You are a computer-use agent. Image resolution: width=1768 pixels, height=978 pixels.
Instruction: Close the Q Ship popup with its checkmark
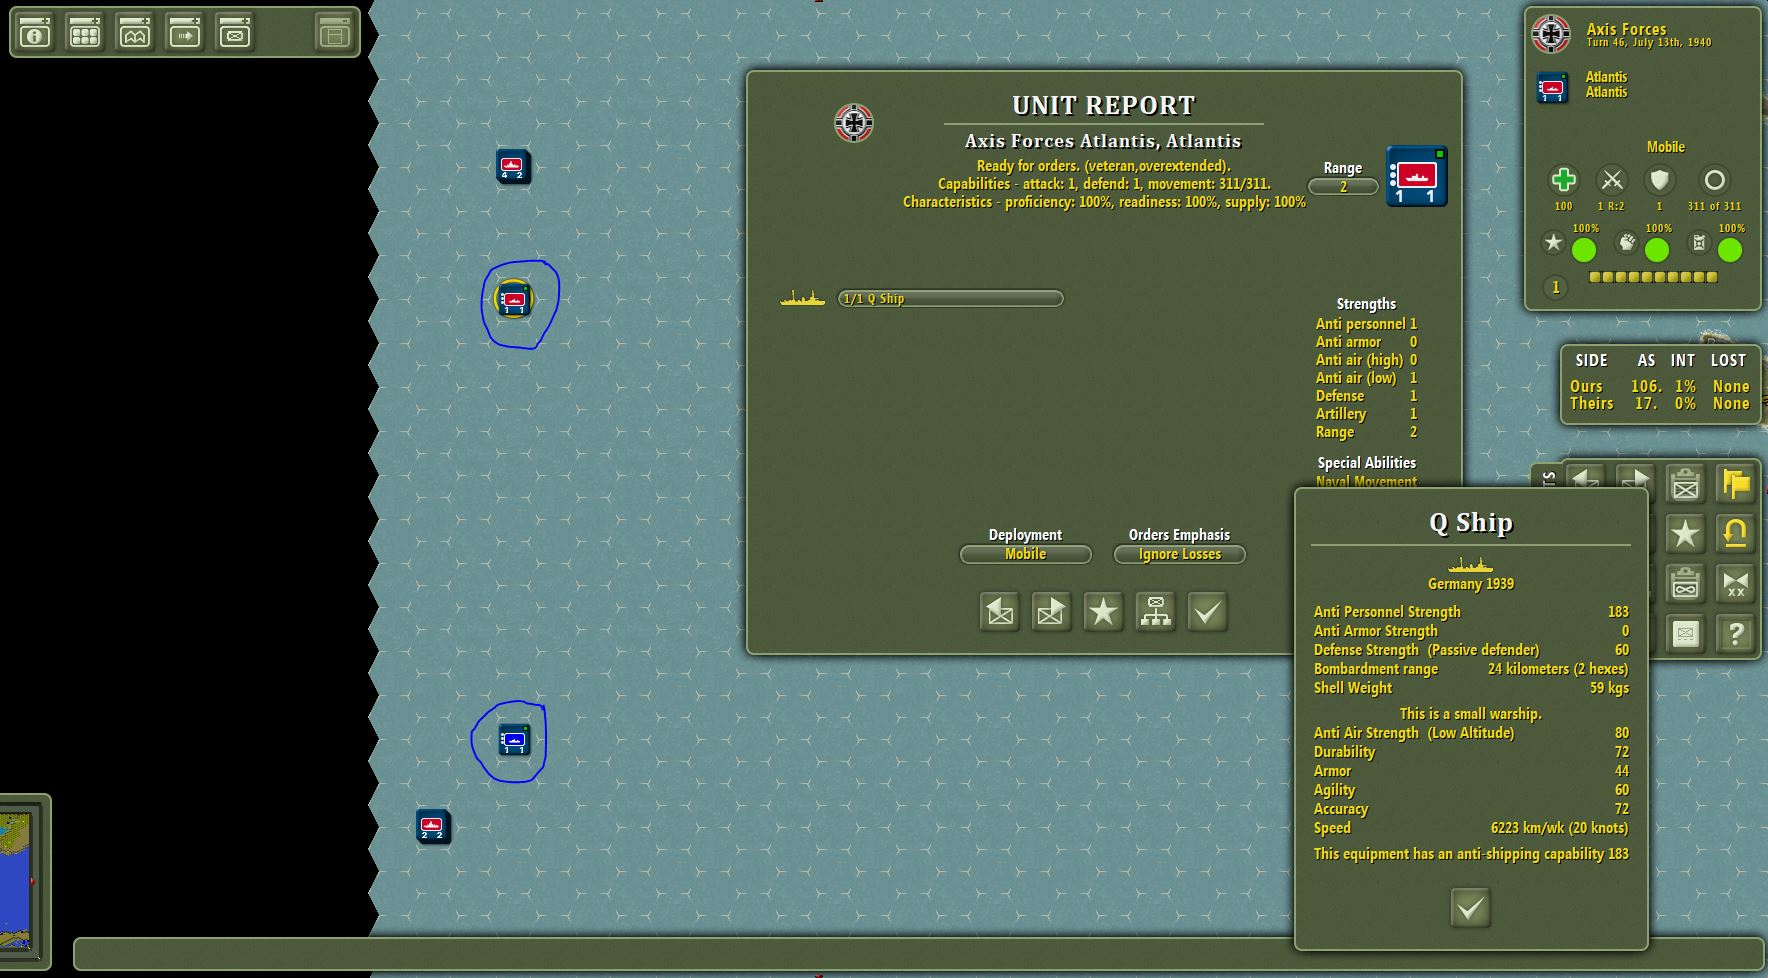pos(1470,907)
